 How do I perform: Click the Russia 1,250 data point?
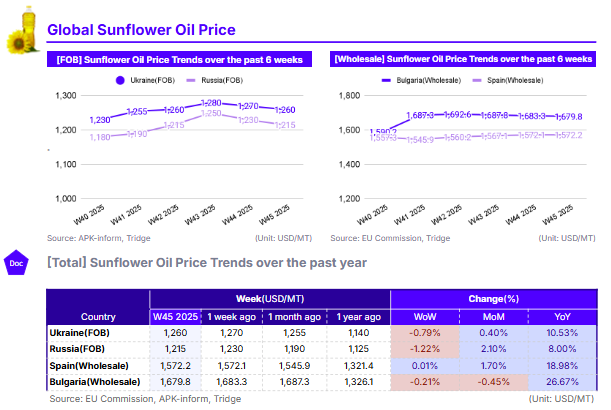tap(211, 114)
